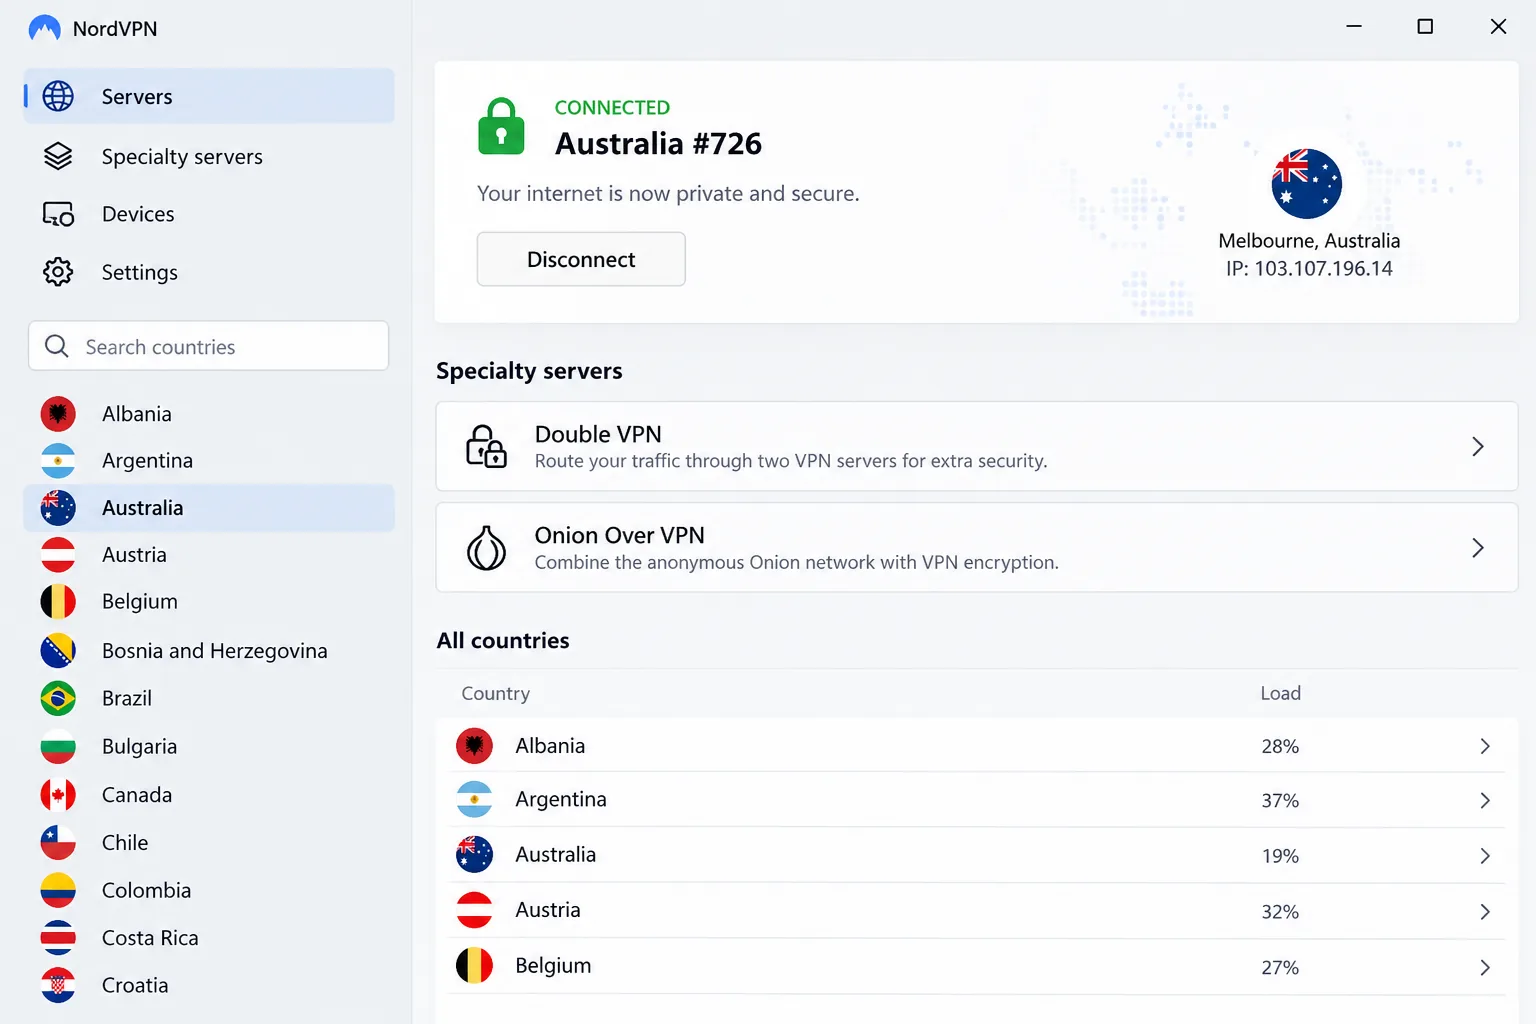Click Albania flag in sidebar list
The width and height of the screenshot is (1536, 1024).
tap(58, 413)
